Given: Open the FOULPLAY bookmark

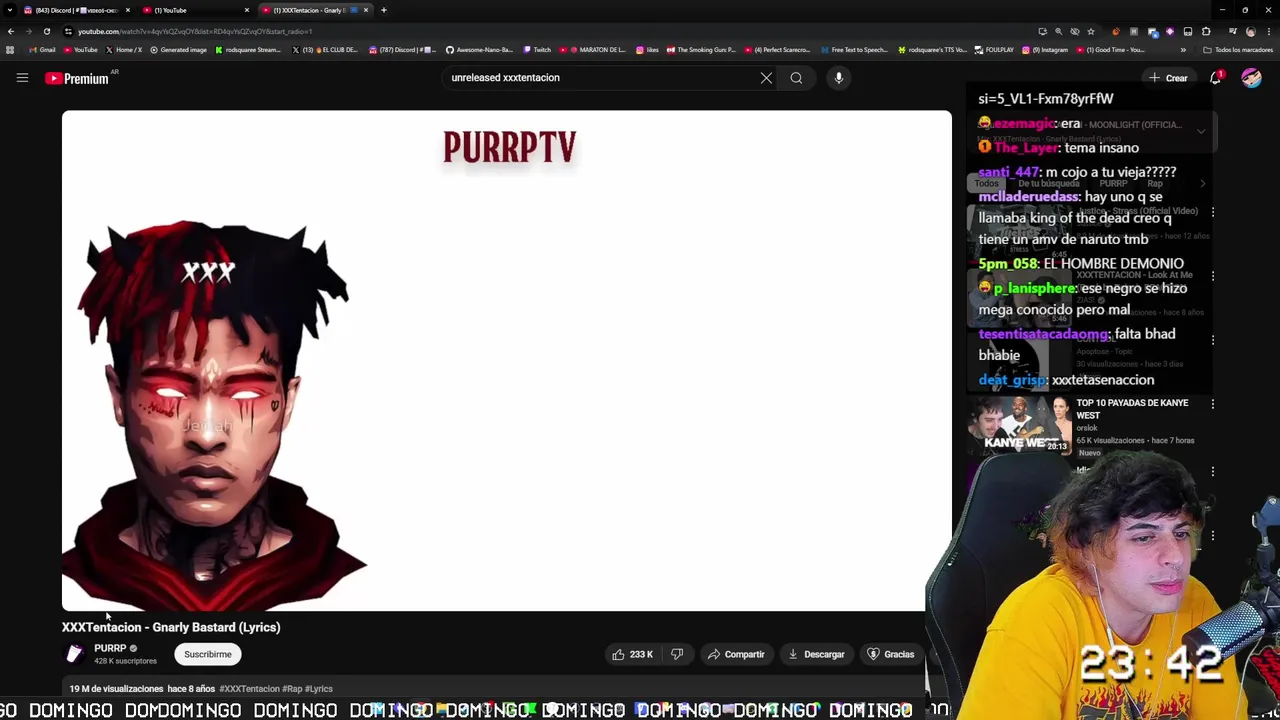Looking at the screenshot, I should coord(994,50).
